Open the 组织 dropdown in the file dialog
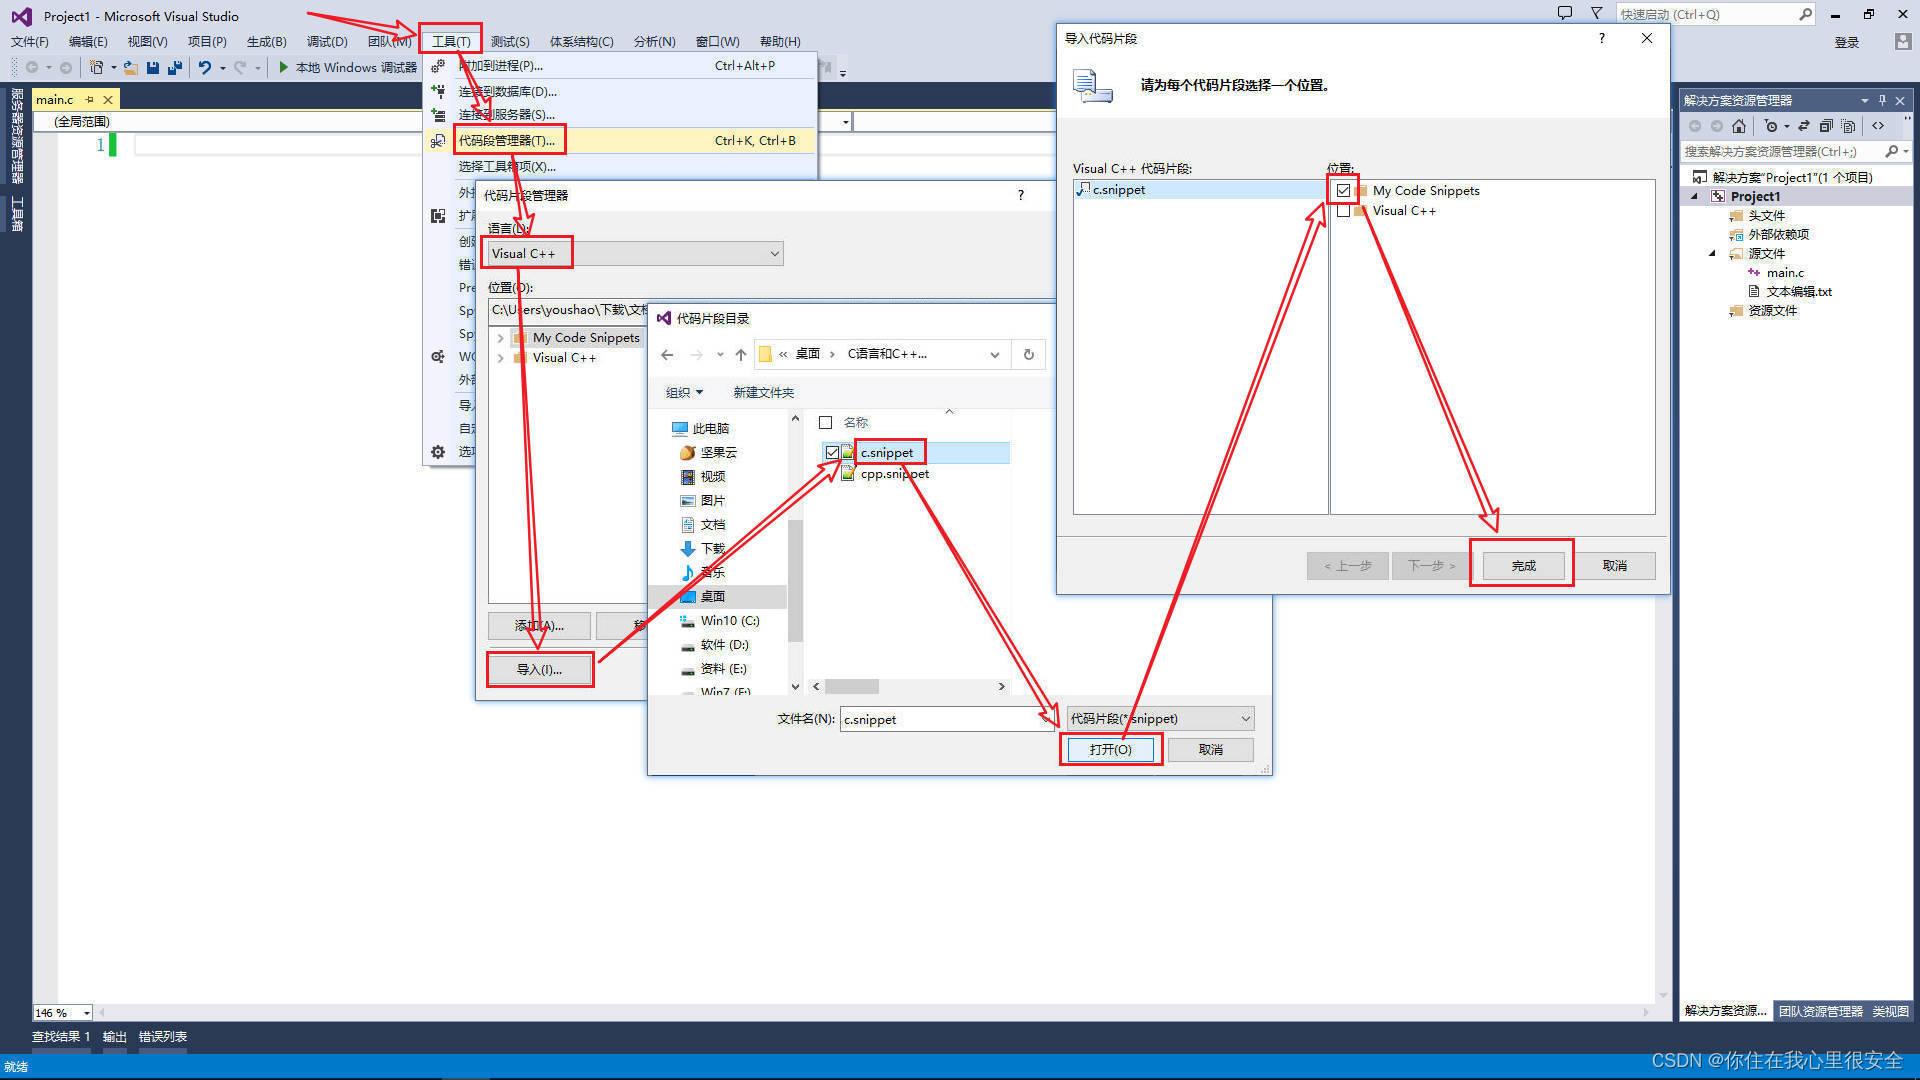Screen dimensions: 1920x1080 (685, 393)
